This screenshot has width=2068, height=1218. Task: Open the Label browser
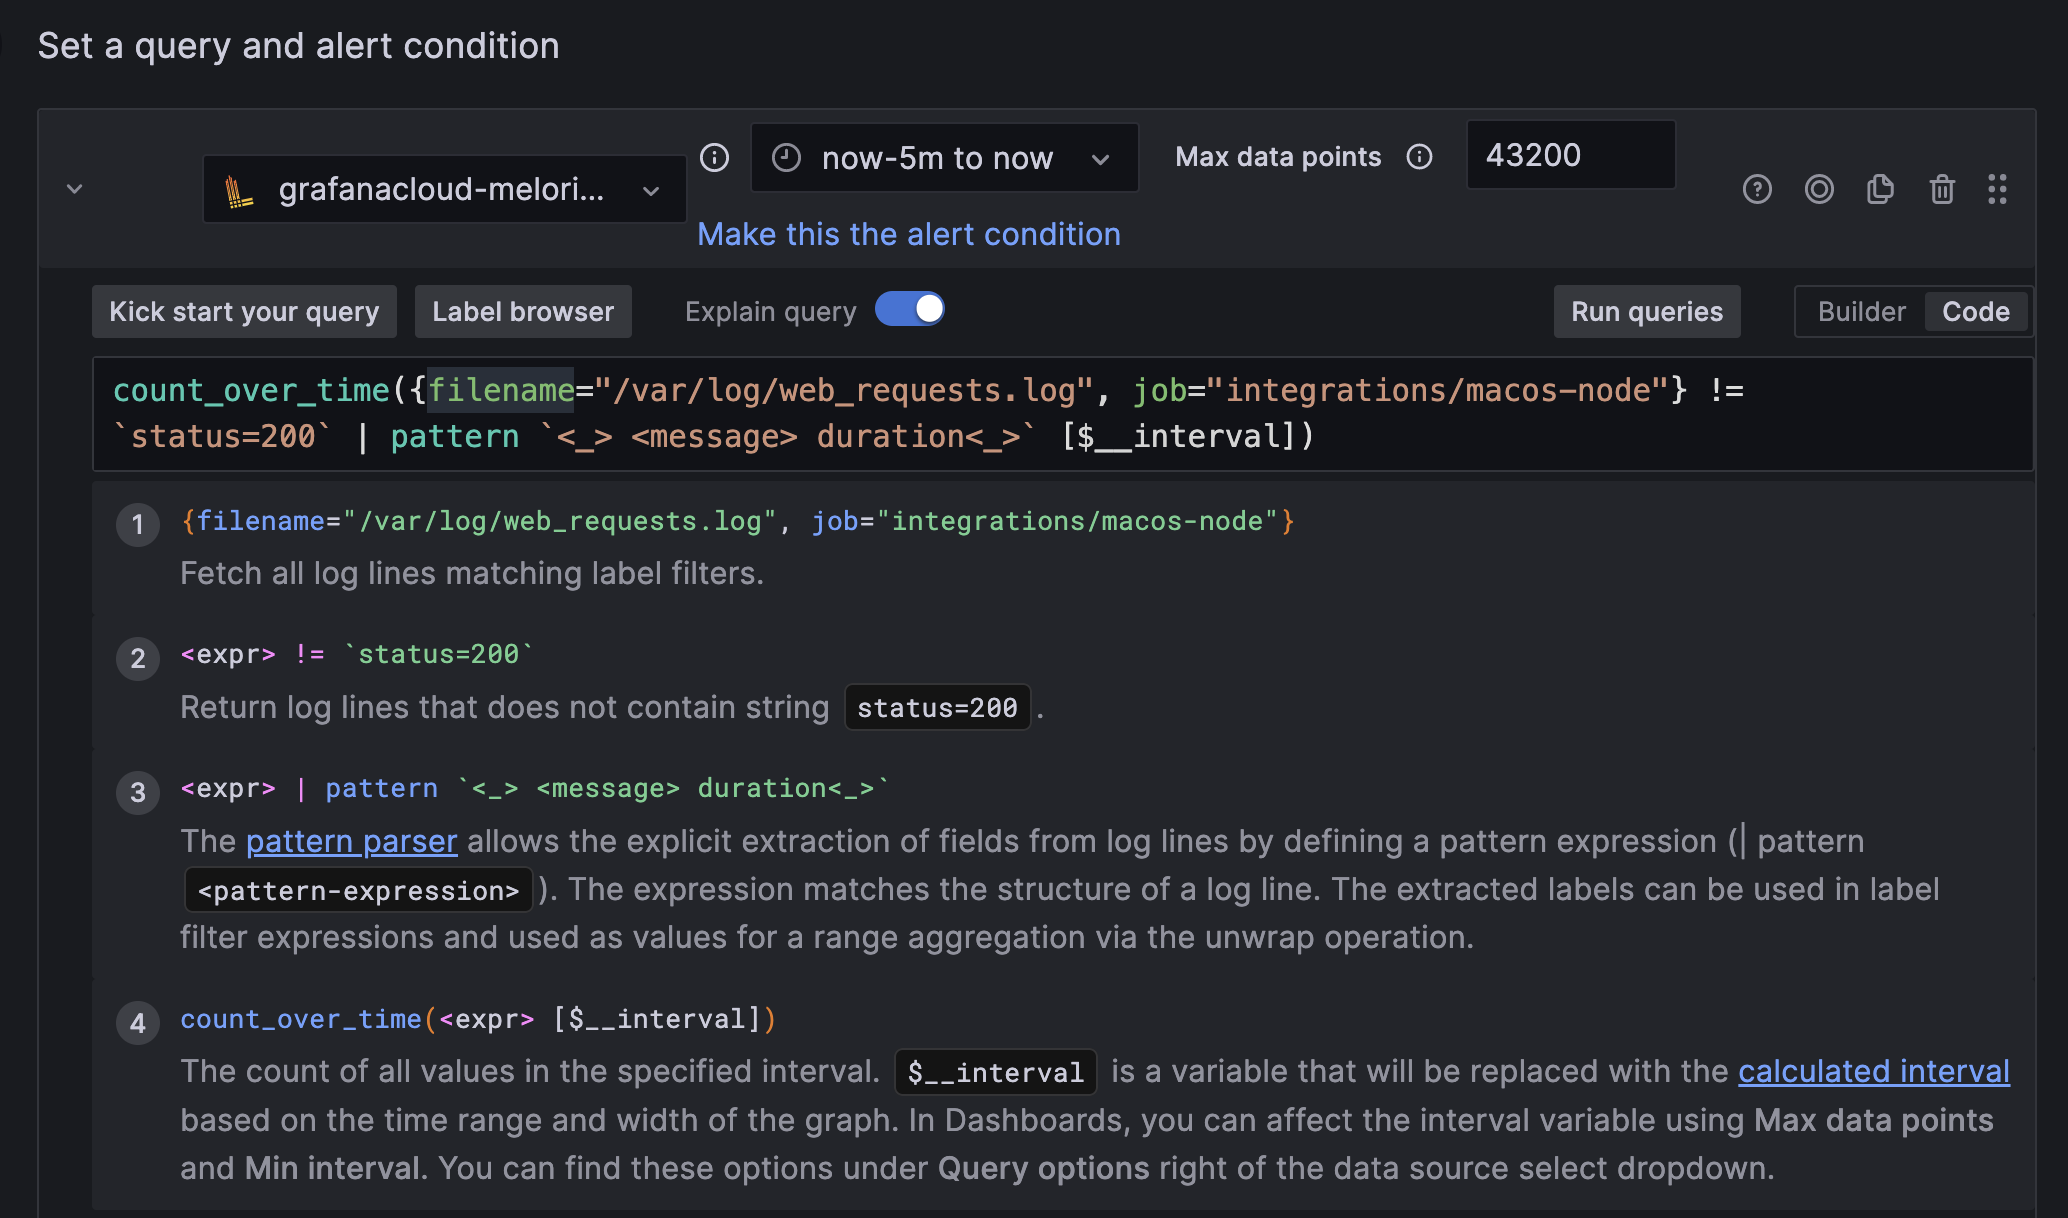(523, 312)
